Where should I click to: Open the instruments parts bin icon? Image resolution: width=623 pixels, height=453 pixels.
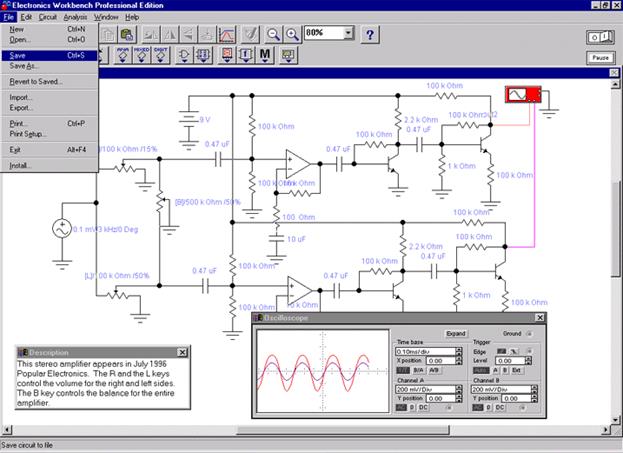coord(288,55)
